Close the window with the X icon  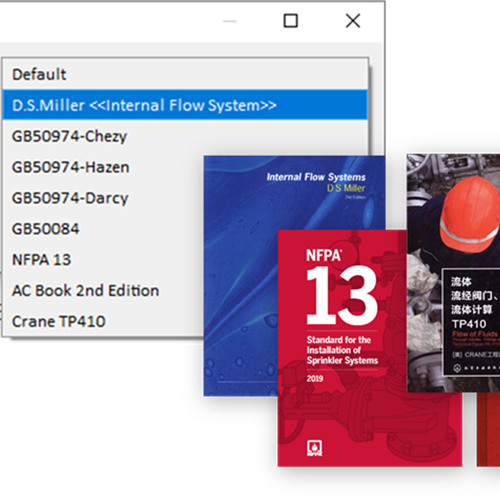(353, 21)
